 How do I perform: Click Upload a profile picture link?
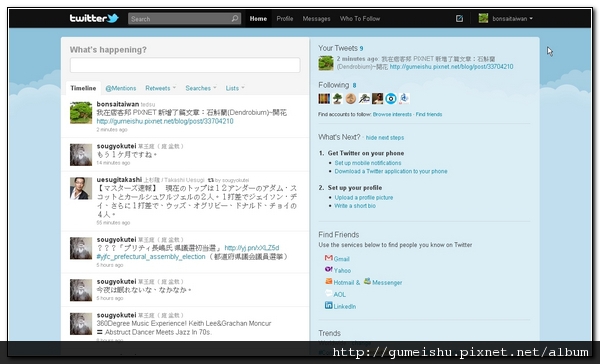364,197
